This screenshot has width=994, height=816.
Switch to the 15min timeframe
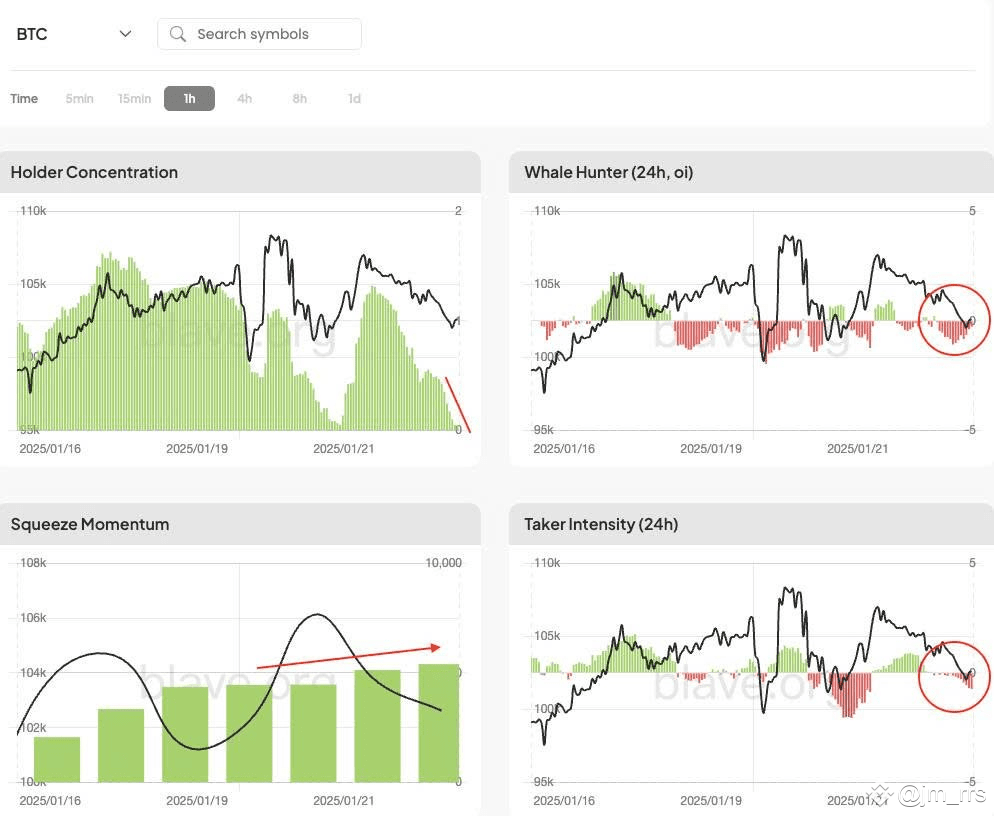[x=134, y=98]
